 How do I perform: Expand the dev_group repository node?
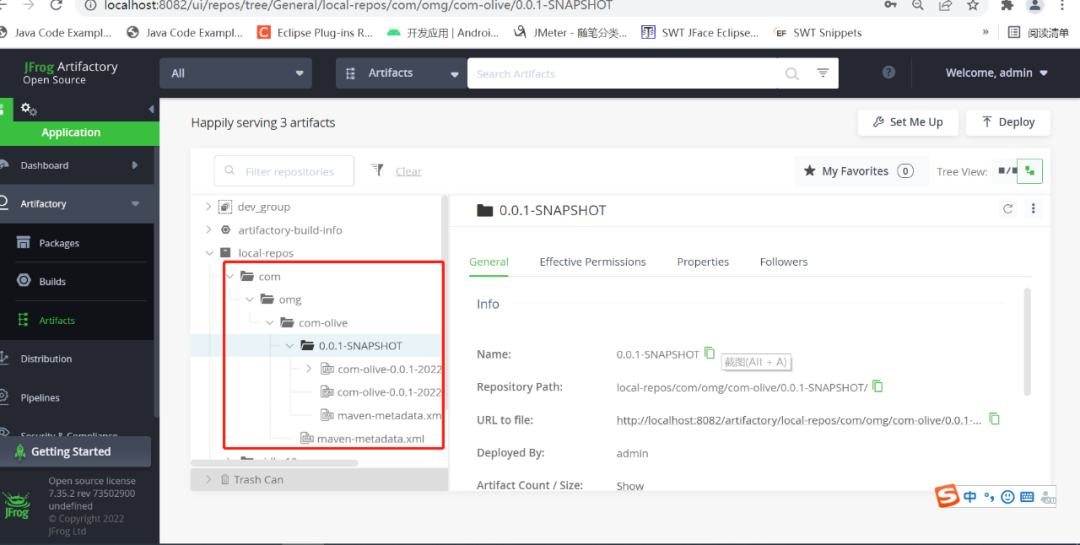pos(208,206)
